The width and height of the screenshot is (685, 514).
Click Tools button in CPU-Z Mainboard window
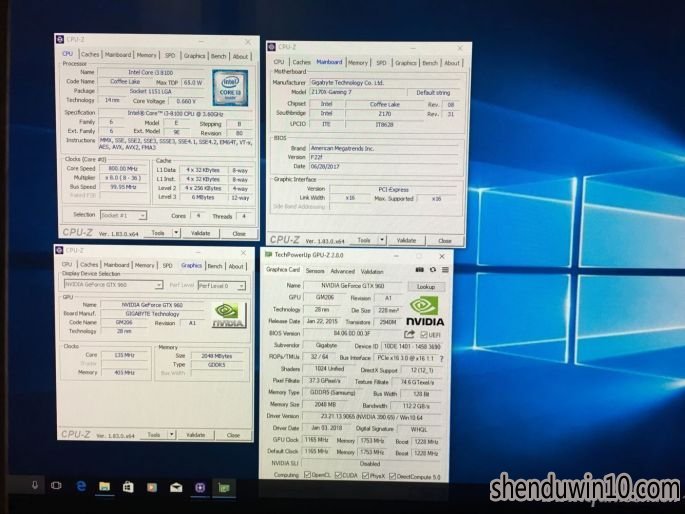pos(364,240)
